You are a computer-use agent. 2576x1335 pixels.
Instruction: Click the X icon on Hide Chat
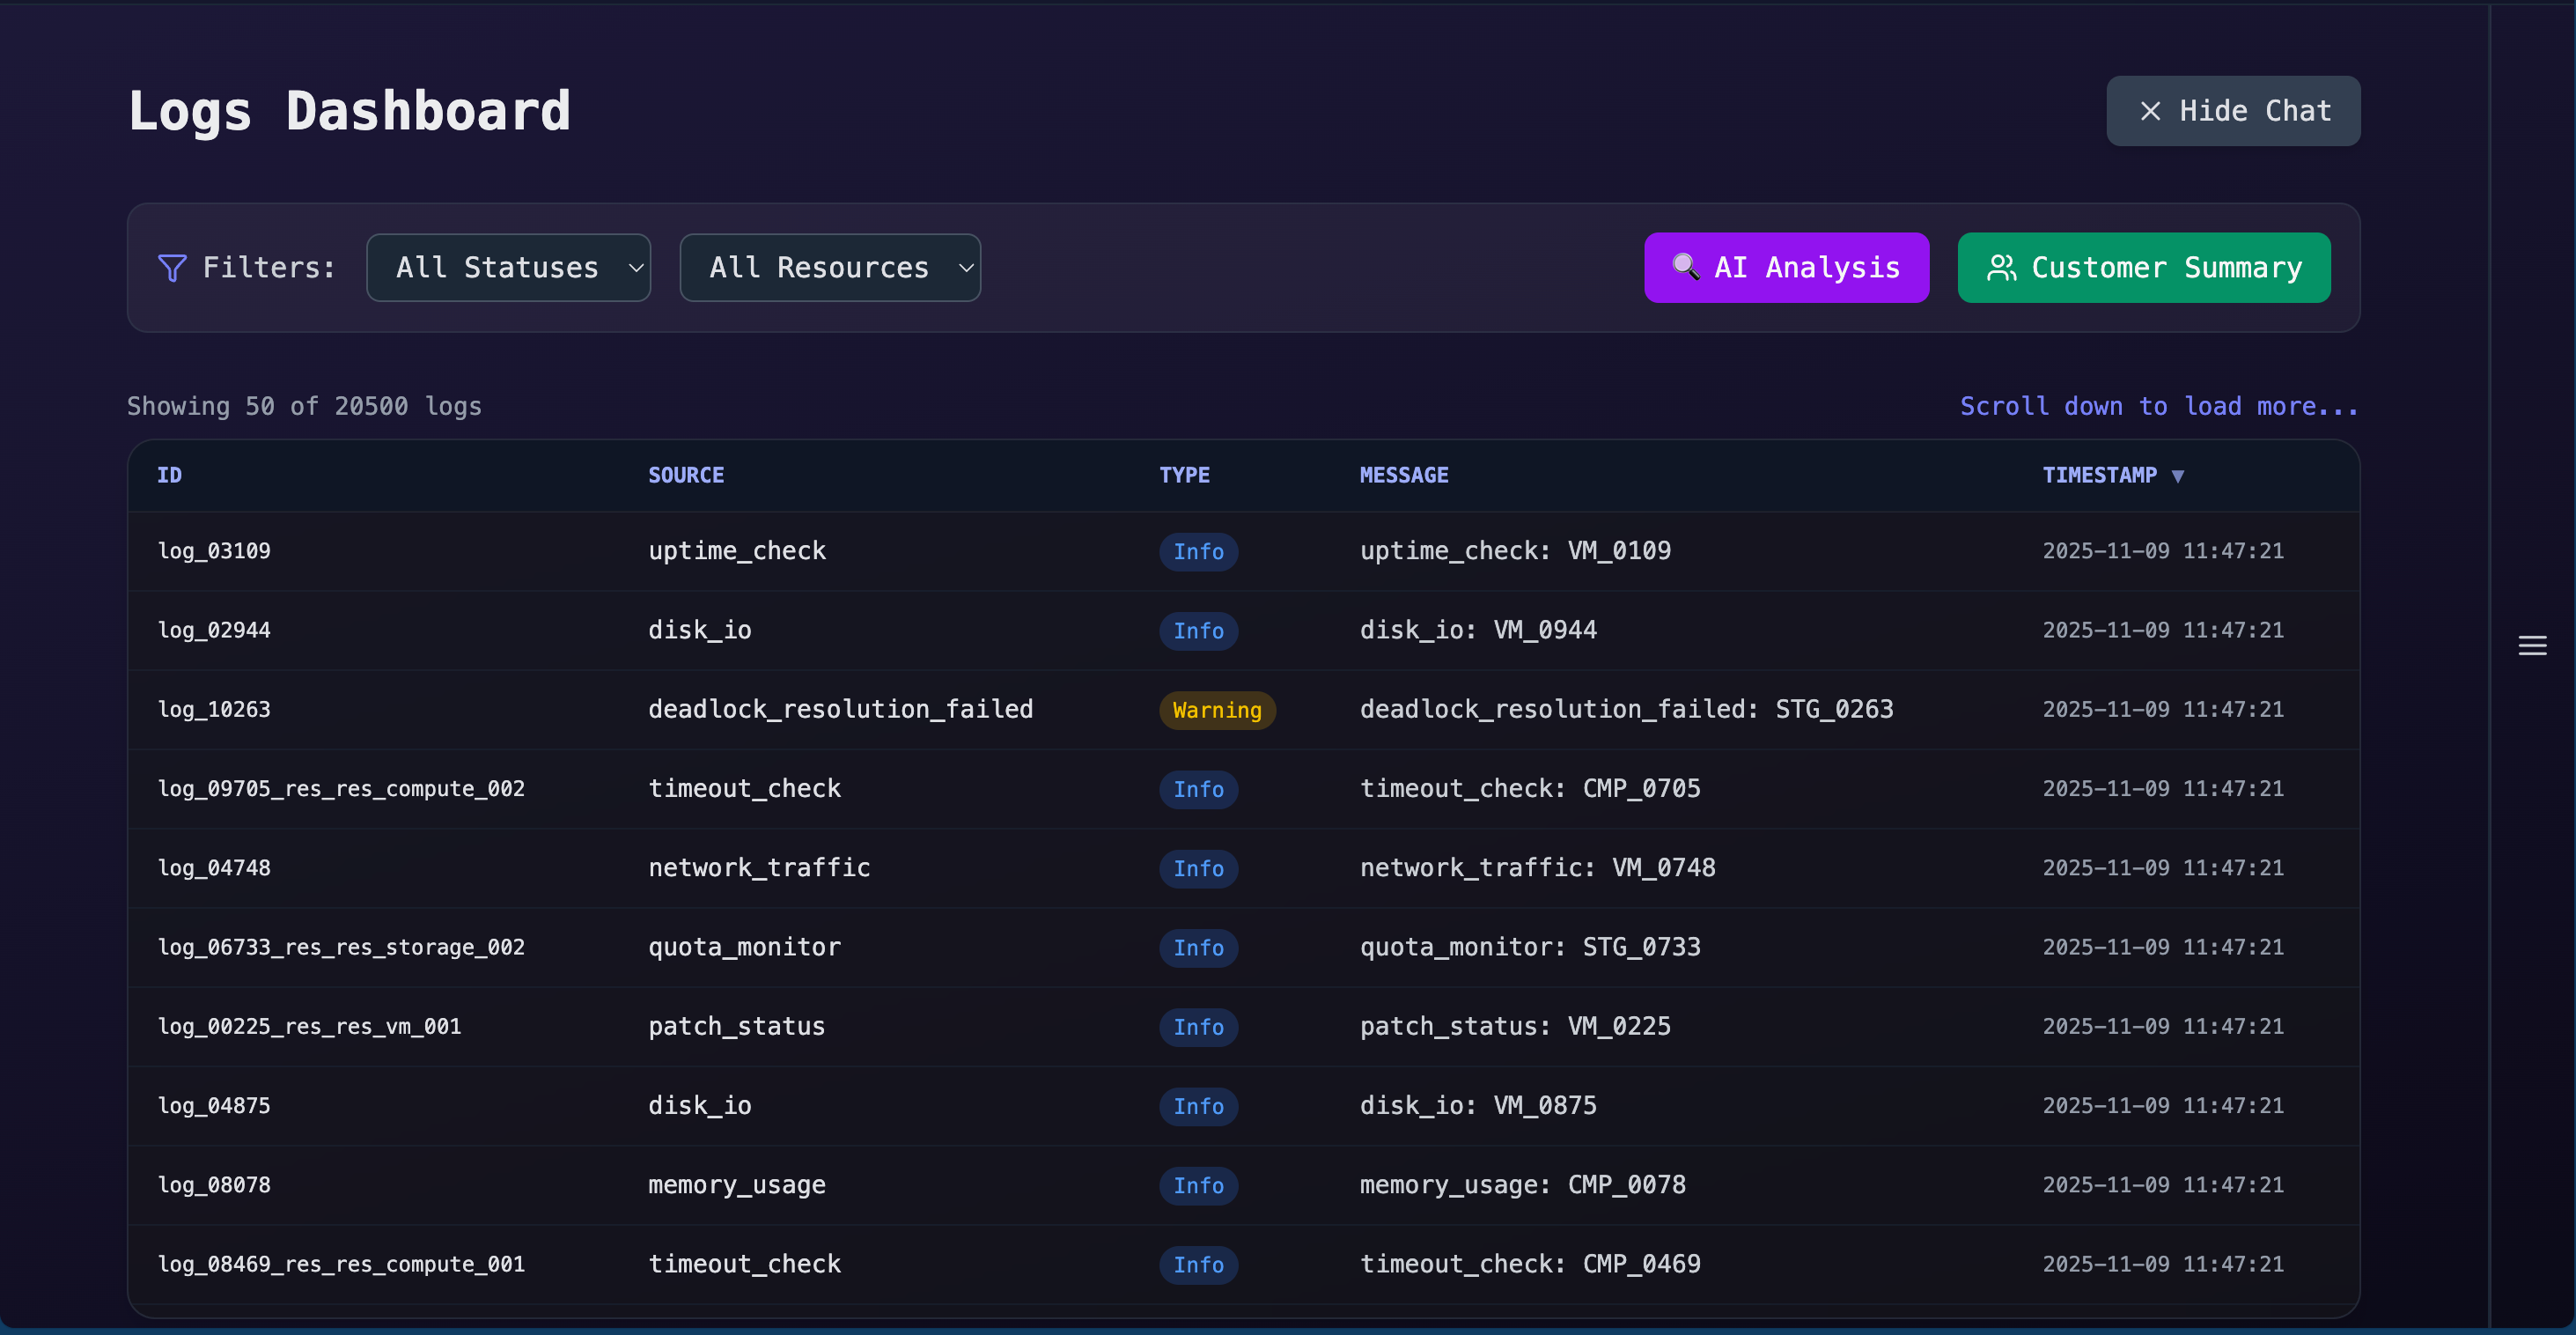click(2150, 111)
